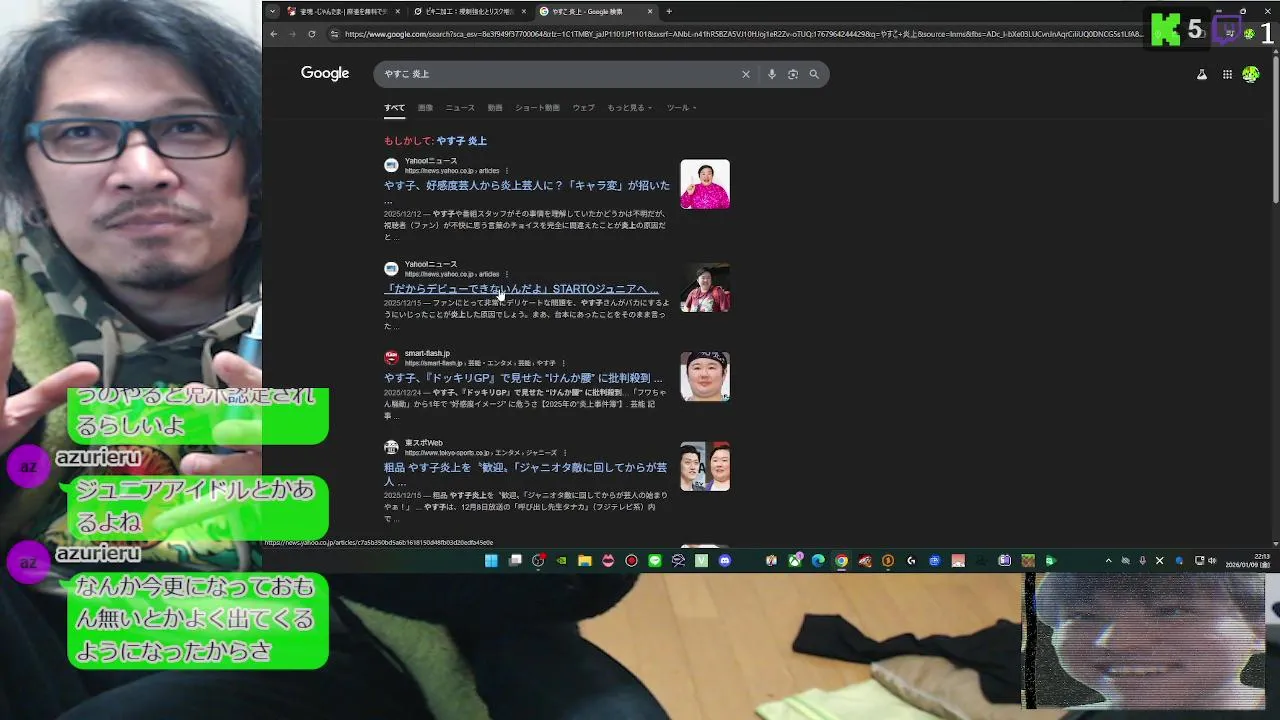Click the thumbnail of STARTOジュニア result
The width and height of the screenshot is (1280, 720).
705,288
